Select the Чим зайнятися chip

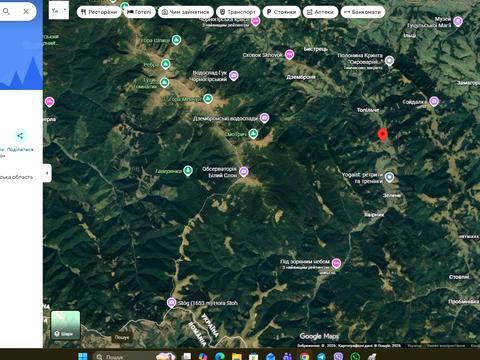pyautogui.click(x=186, y=12)
